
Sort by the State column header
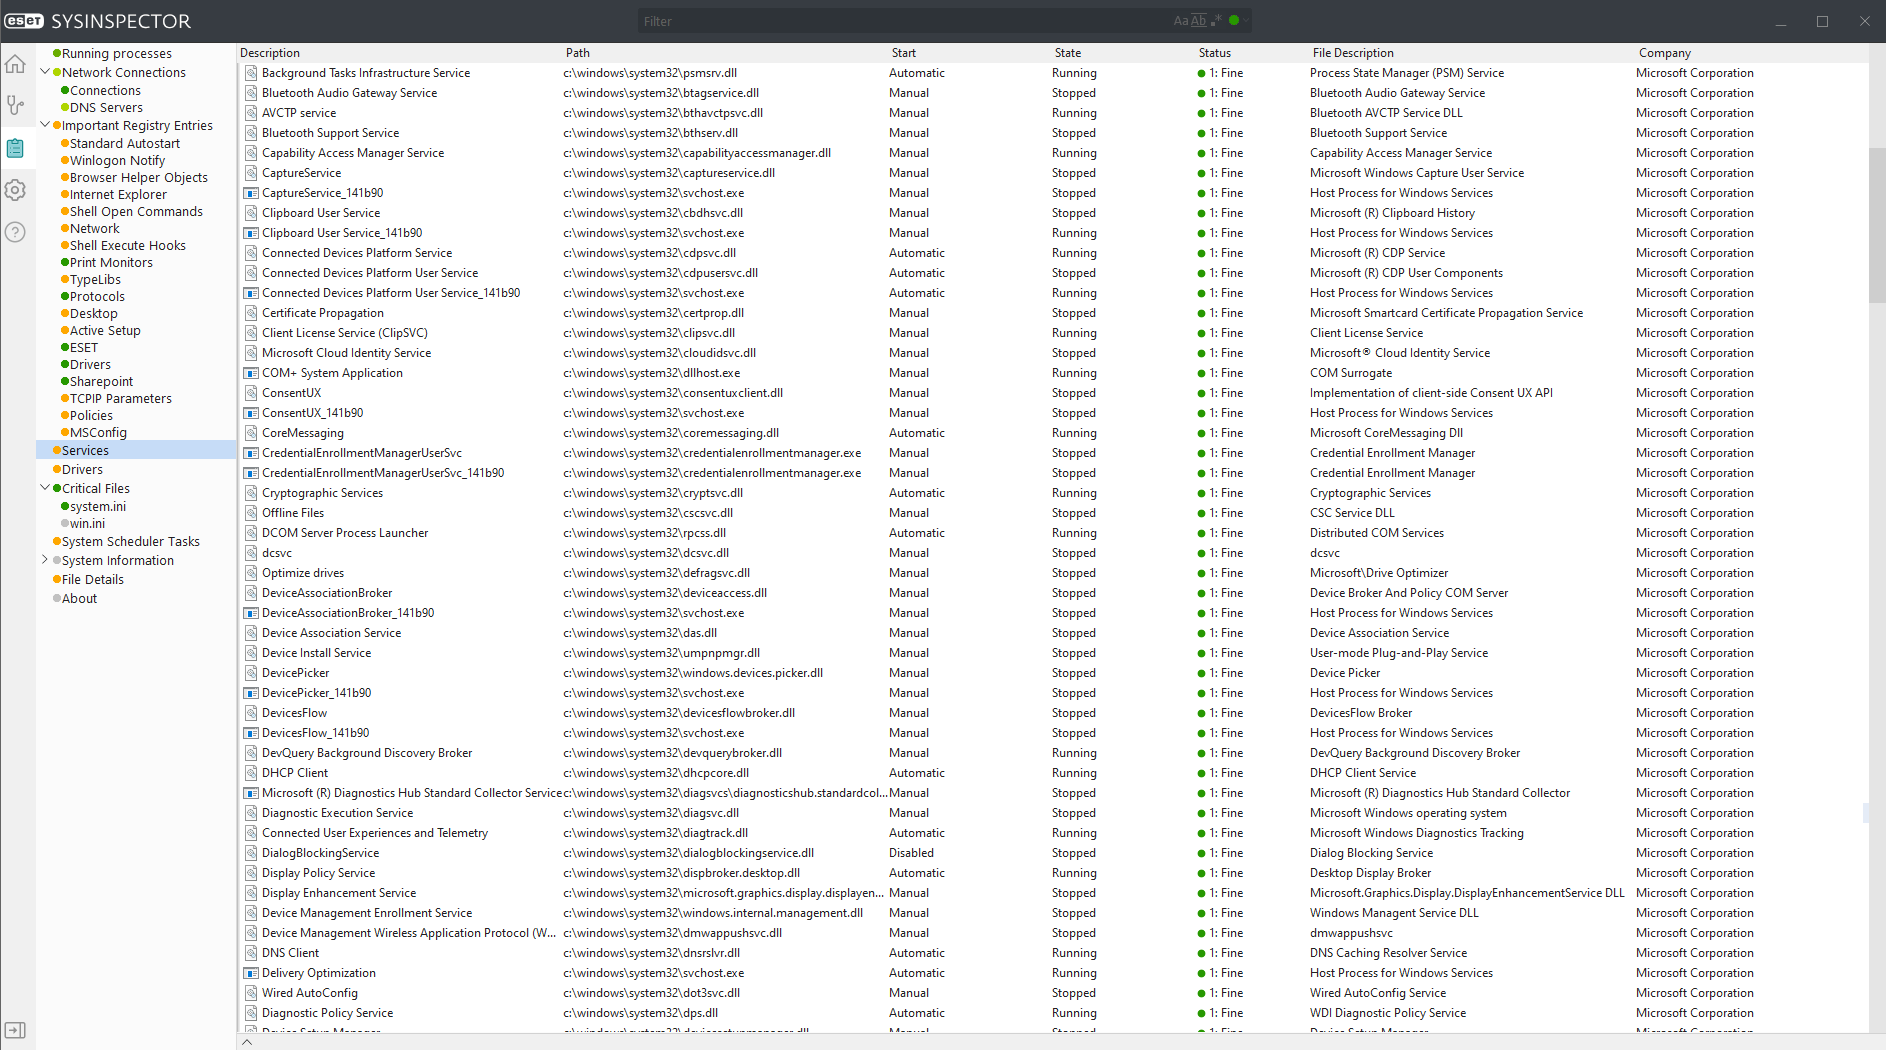(x=1068, y=53)
